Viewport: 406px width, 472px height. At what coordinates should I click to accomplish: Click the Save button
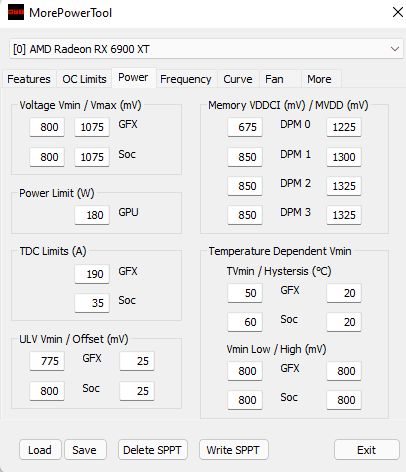85,450
